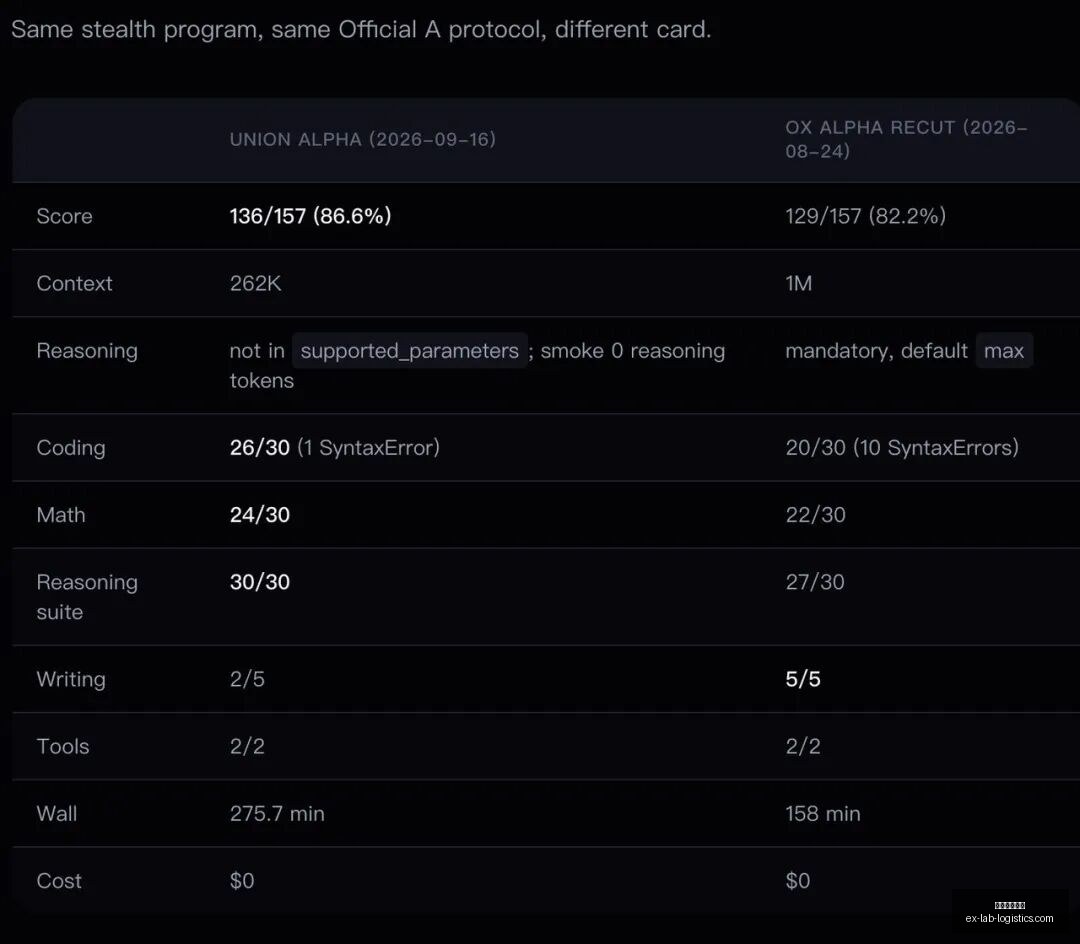
Task: Click the "Reasoning" label beside the supported_parameters row
Action: click(87, 351)
